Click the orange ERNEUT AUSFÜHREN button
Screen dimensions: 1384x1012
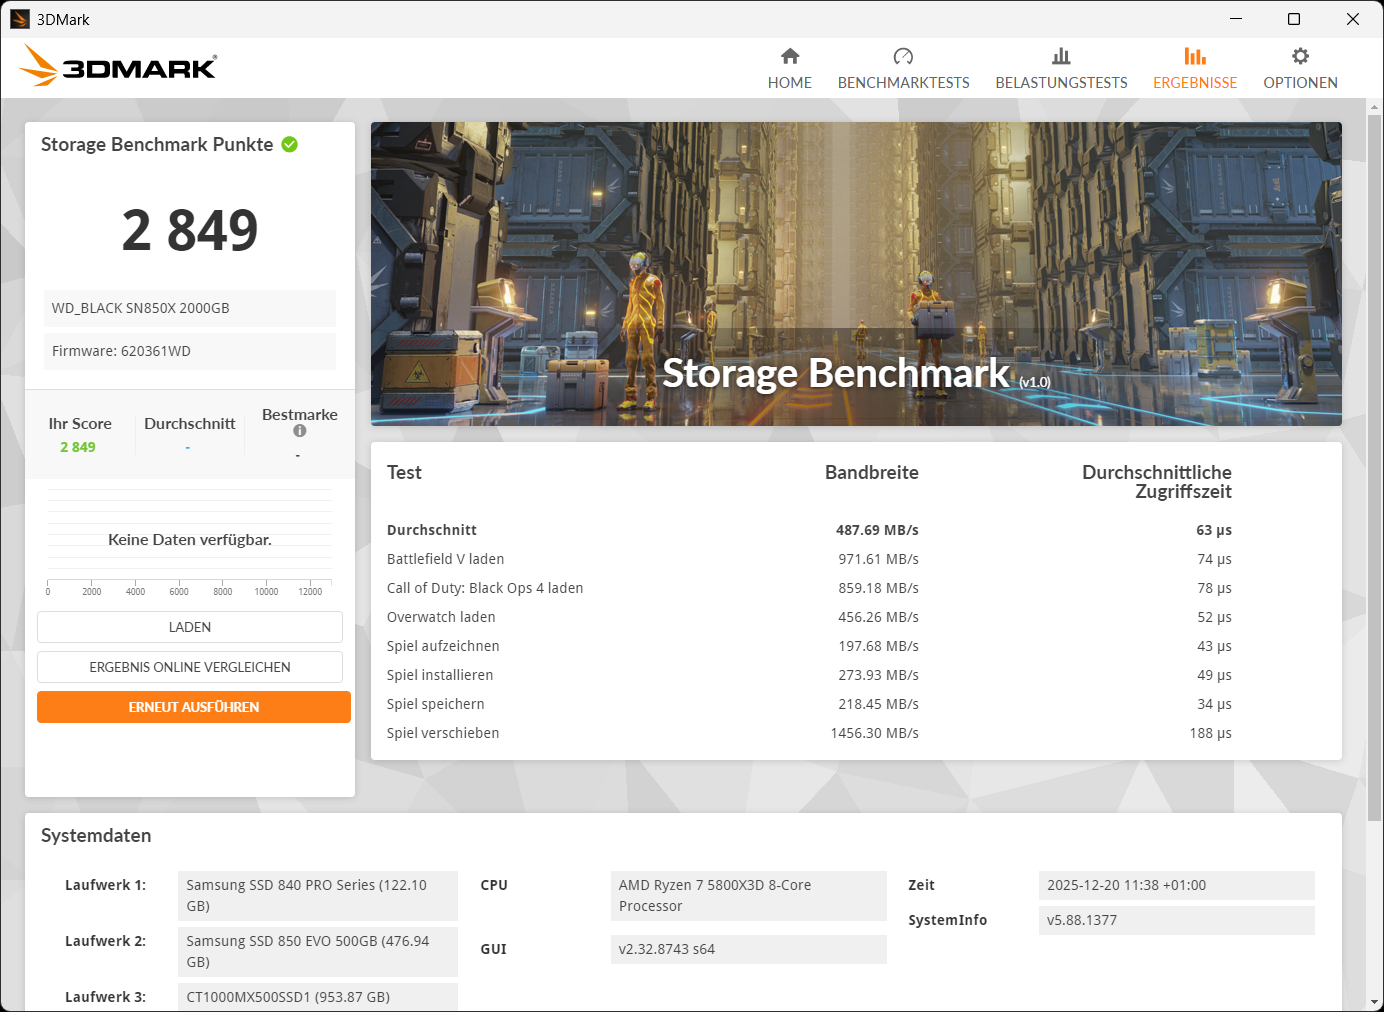pos(194,707)
